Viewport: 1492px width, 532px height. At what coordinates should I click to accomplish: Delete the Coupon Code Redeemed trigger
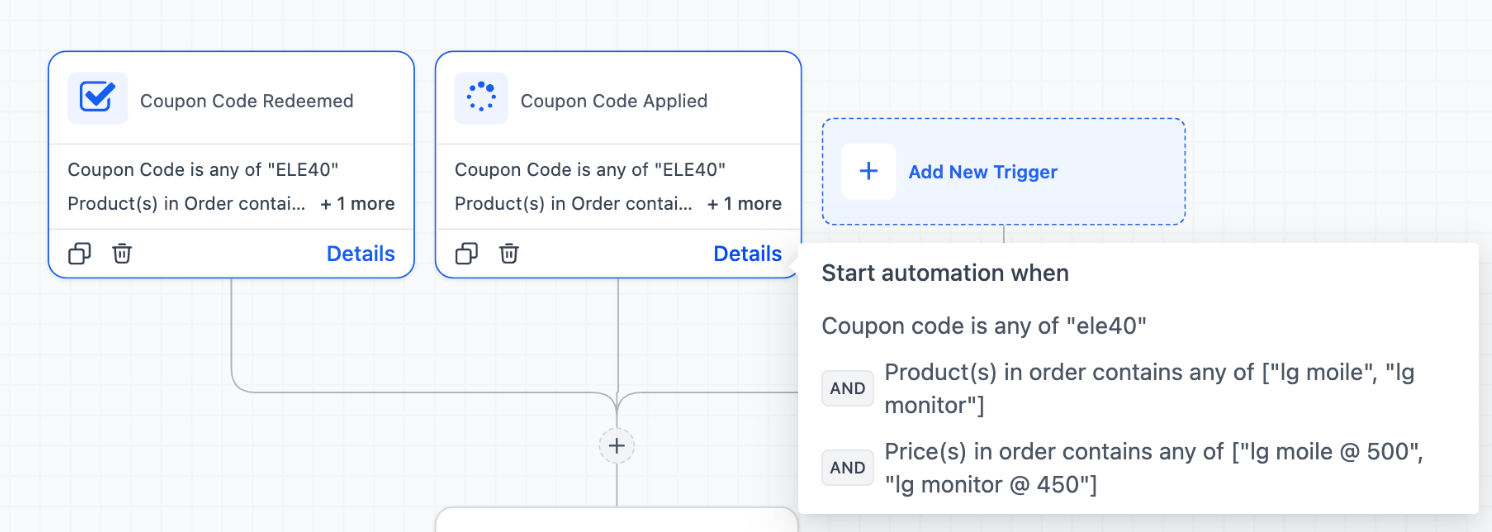[122, 254]
